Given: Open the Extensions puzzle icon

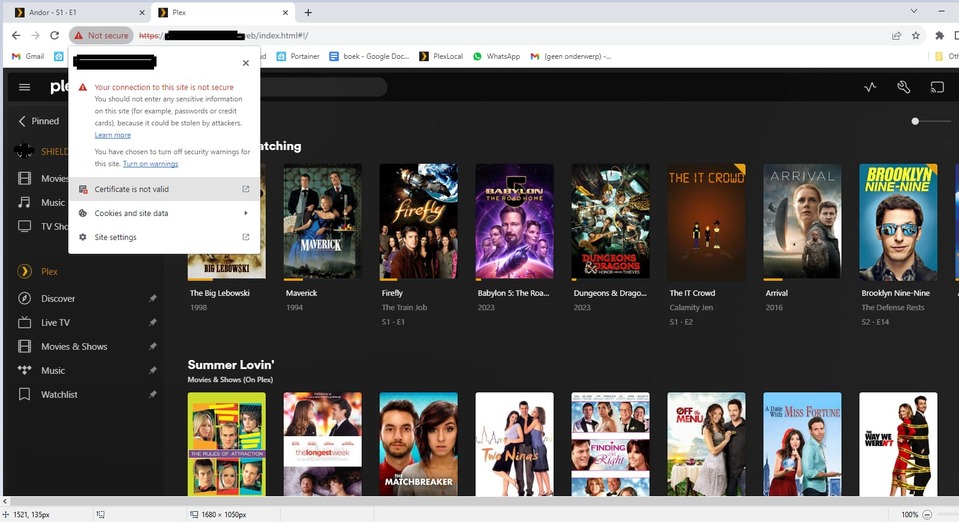Looking at the screenshot, I should point(939,35).
